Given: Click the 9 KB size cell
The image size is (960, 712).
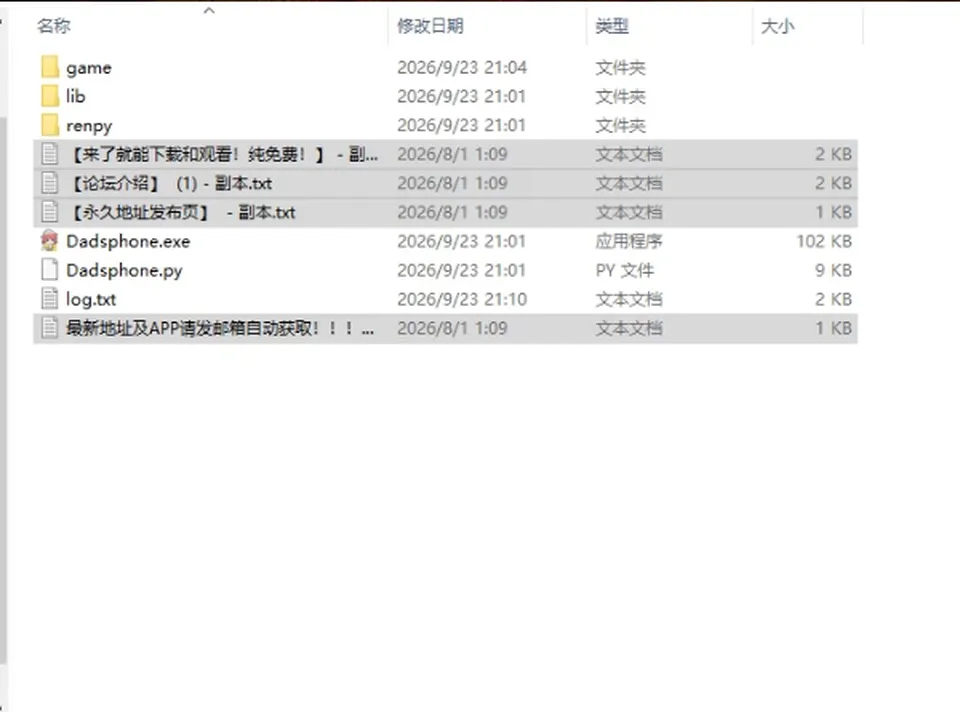Looking at the screenshot, I should 833,270.
